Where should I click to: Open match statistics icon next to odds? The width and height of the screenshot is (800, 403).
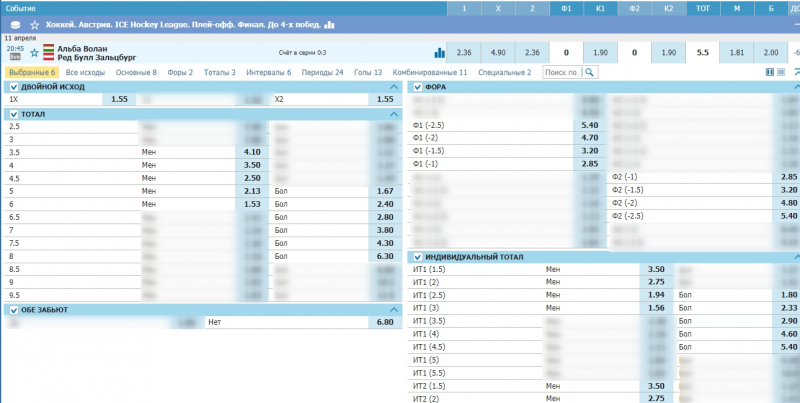coord(439,52)
